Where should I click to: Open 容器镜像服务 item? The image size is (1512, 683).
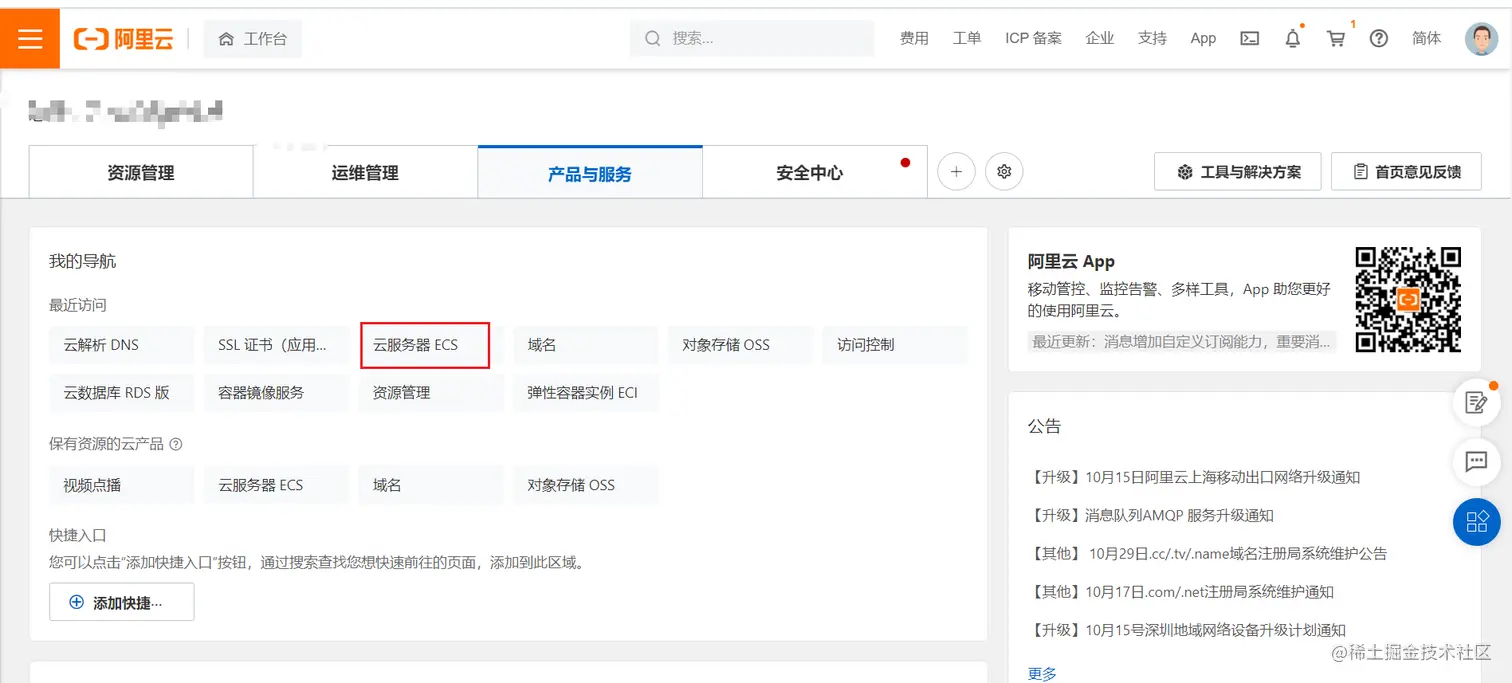point(277,393)
